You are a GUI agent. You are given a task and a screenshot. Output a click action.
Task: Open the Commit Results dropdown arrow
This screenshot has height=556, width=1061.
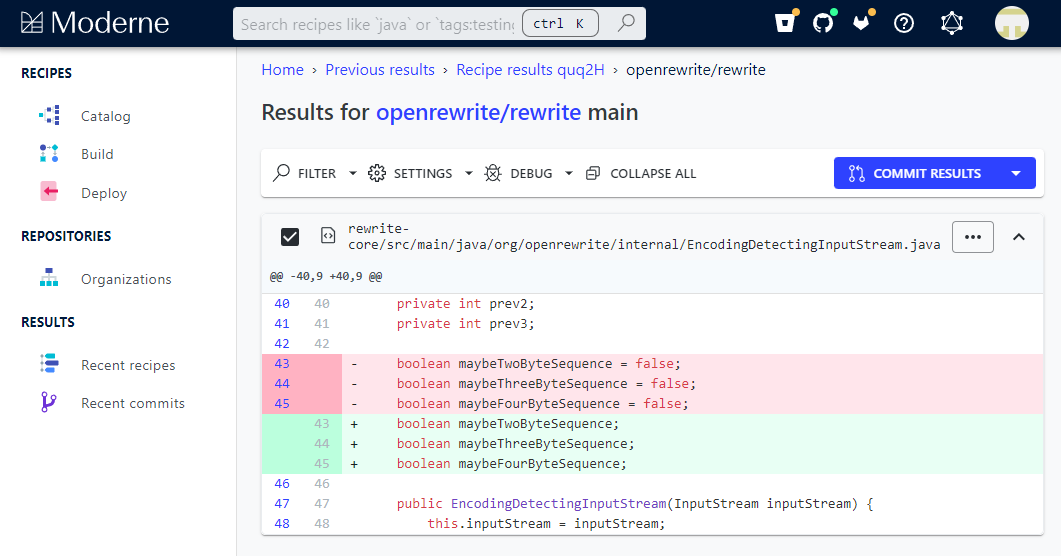(1016, 174)
